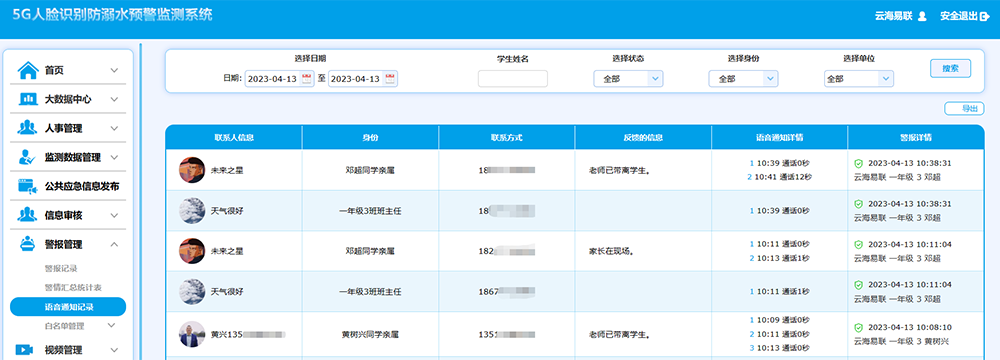Click the avatar of 未来之星 in first row
The width and height of the screenshot is (1000, 360).
(x=192, y=170)
